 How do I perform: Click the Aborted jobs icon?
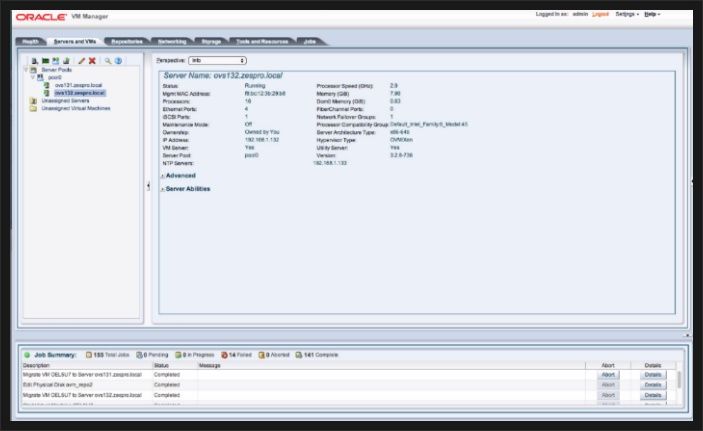[261, 355]
